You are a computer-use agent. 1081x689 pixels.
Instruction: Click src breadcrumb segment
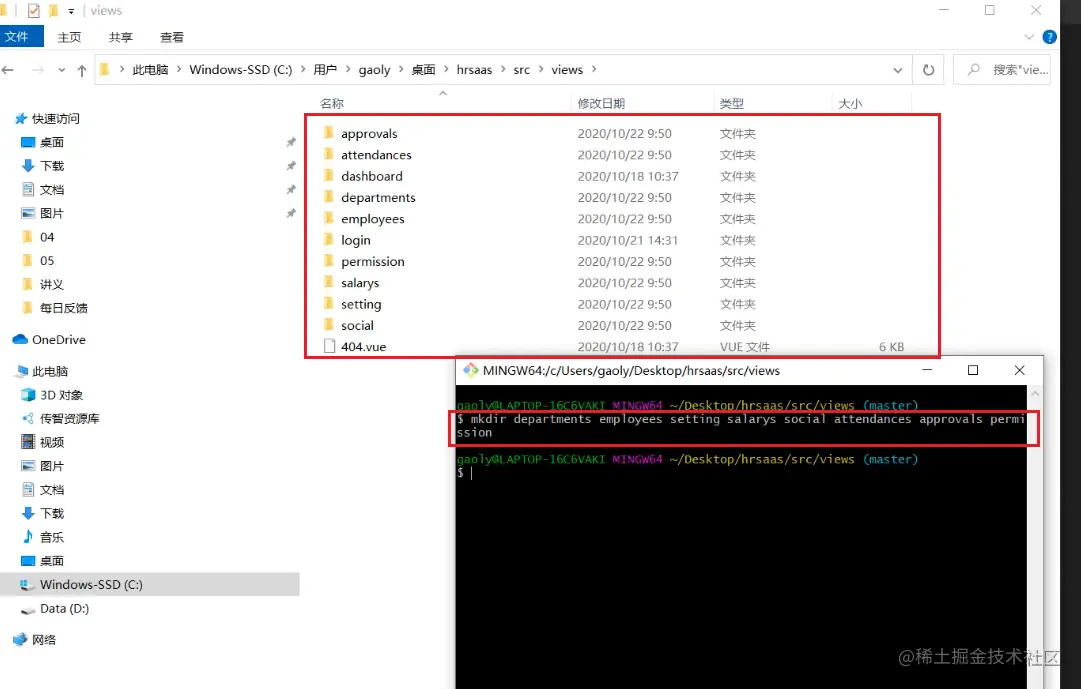point(522,70)
